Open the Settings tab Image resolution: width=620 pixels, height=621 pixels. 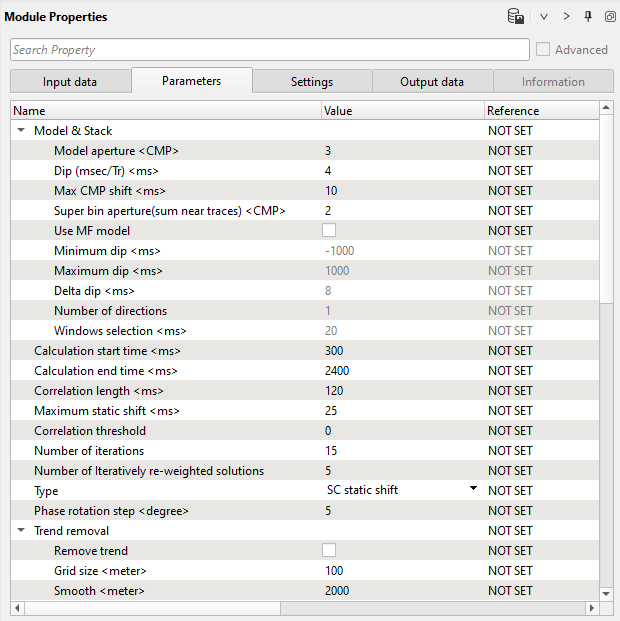[312, 82]
